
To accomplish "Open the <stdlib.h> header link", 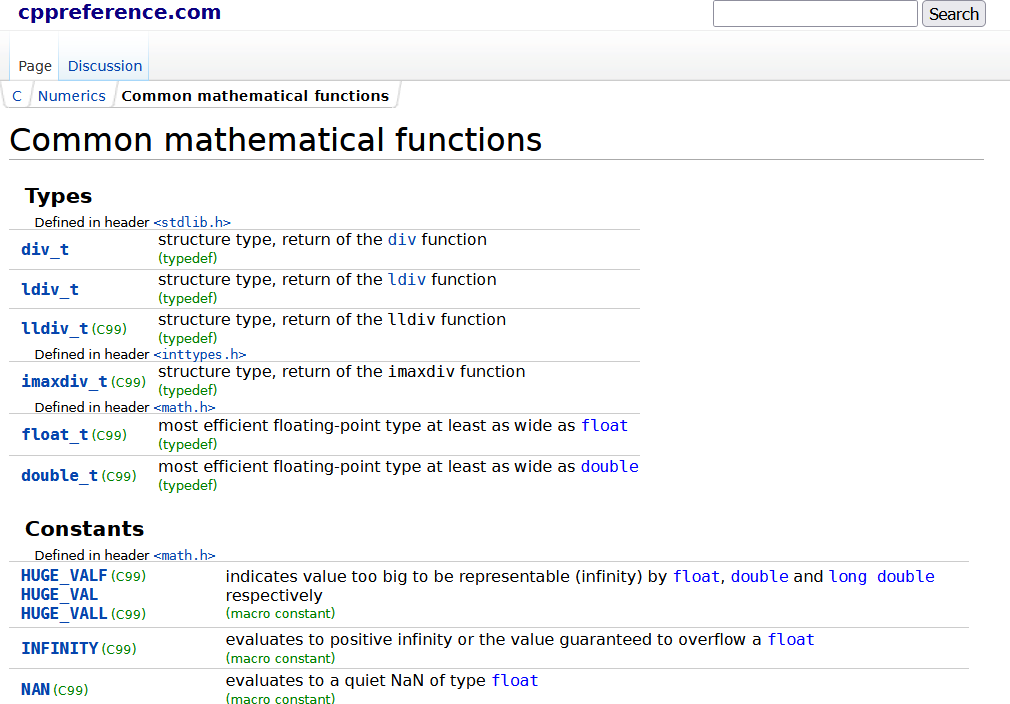I will (192, 222).
